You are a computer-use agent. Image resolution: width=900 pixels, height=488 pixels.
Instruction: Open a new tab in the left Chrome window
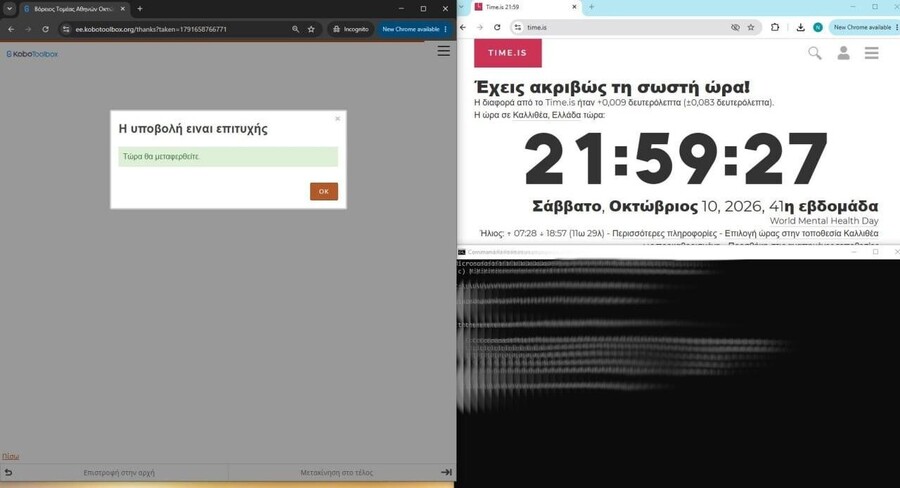tap(139, 9)
